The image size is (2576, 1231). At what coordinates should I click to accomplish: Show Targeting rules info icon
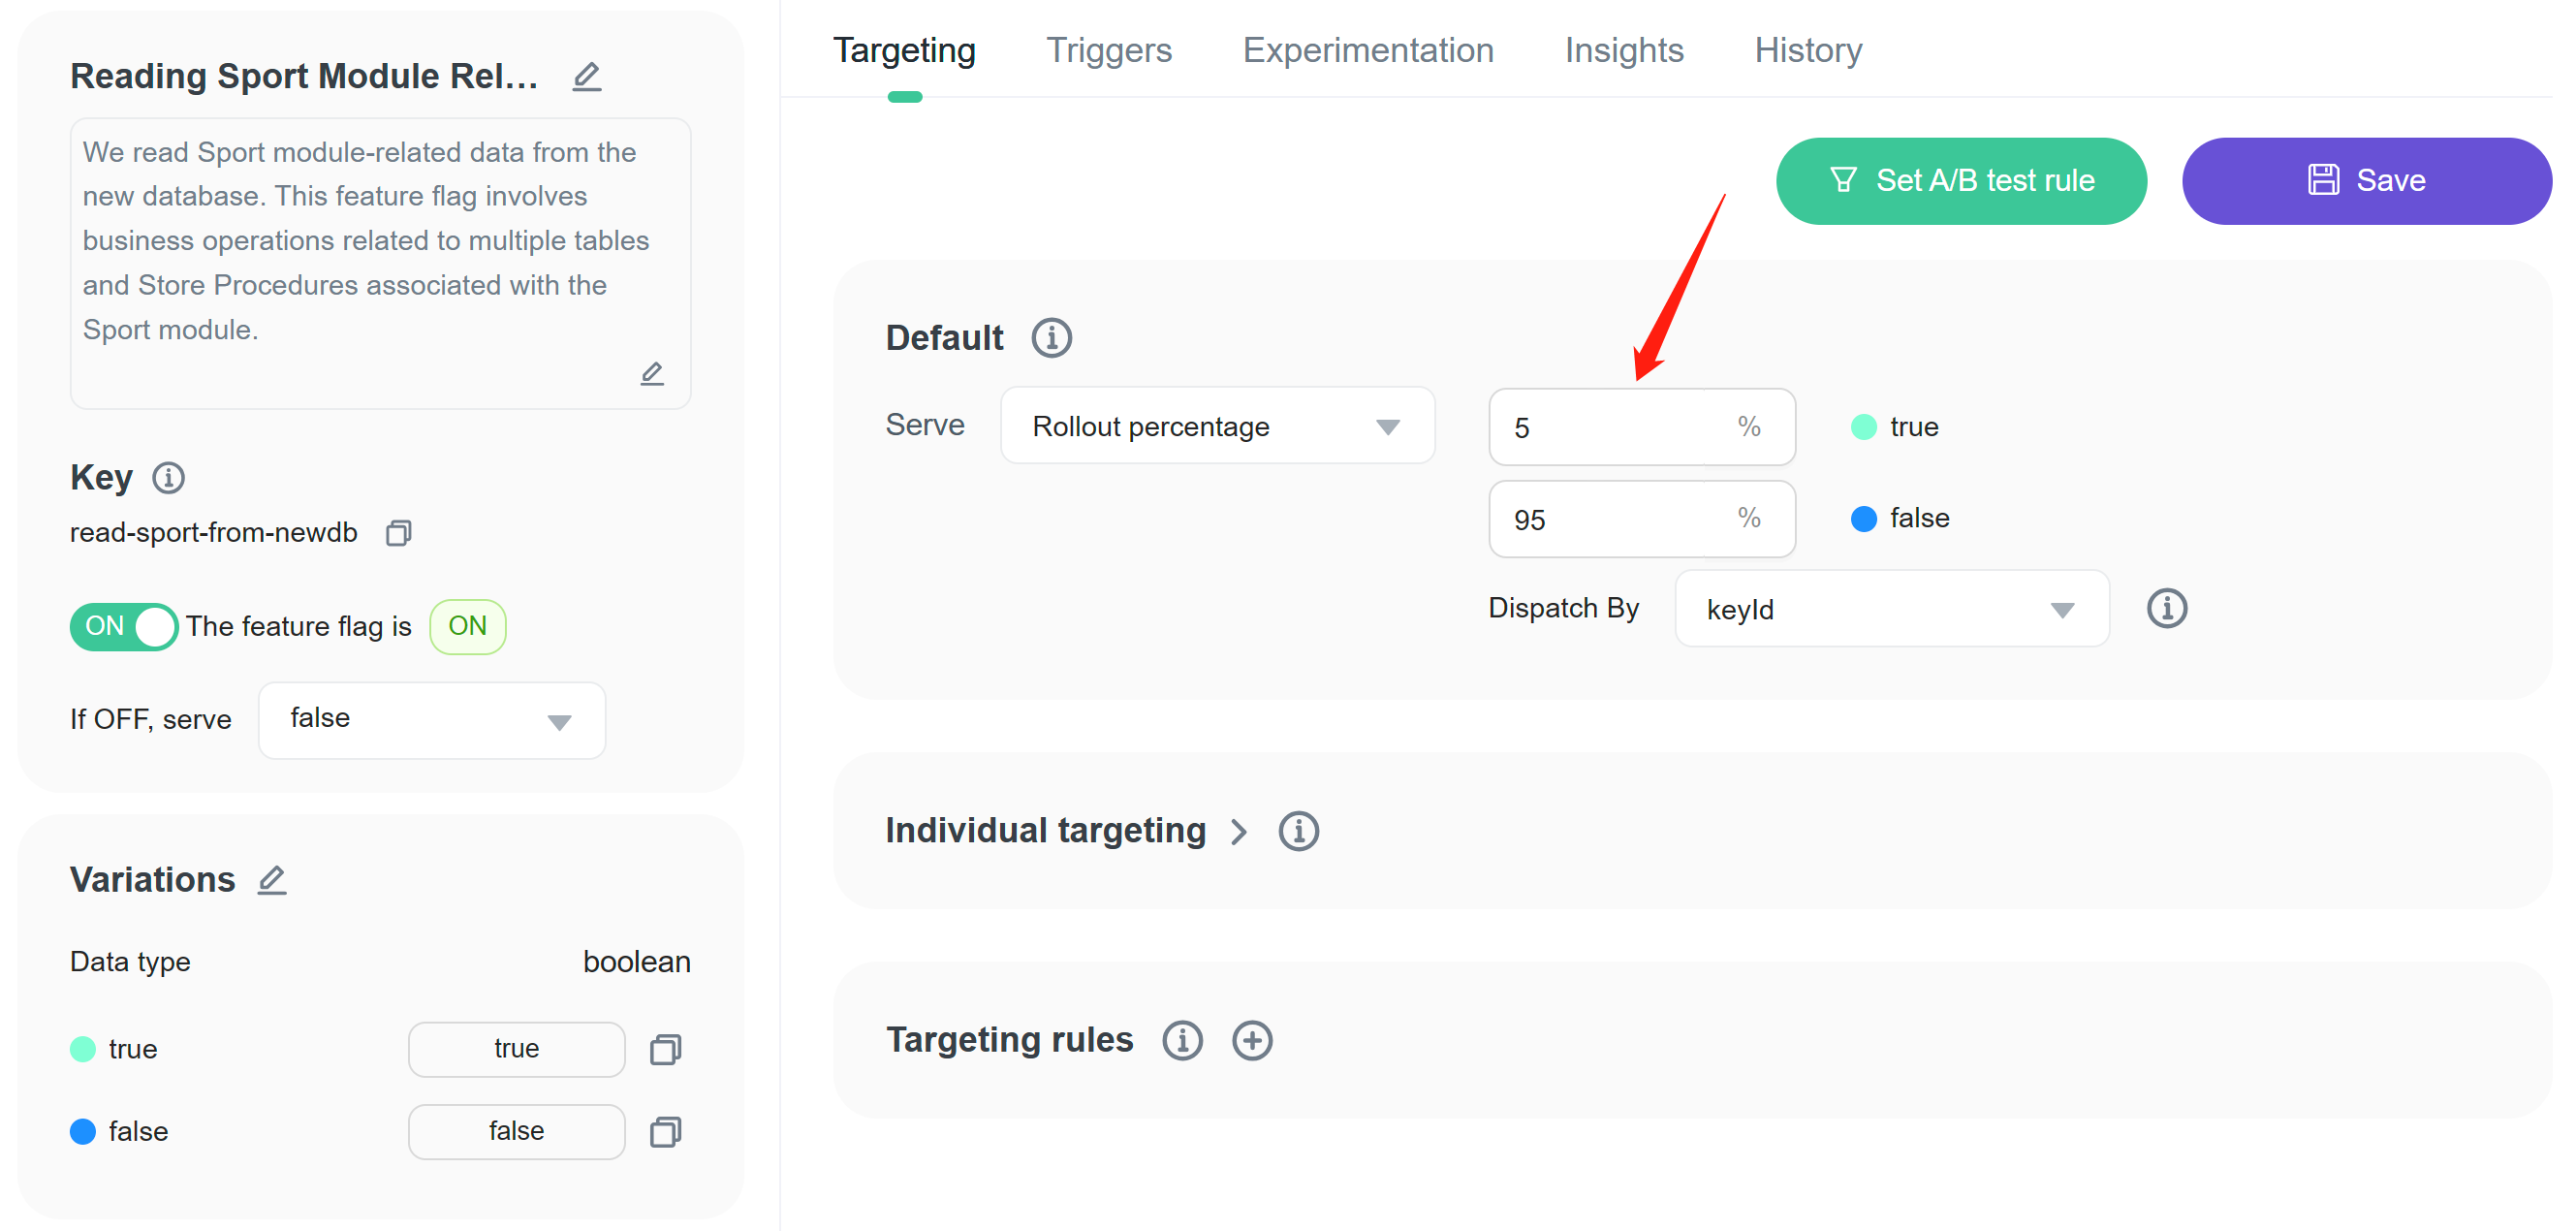[1183, 1040]
